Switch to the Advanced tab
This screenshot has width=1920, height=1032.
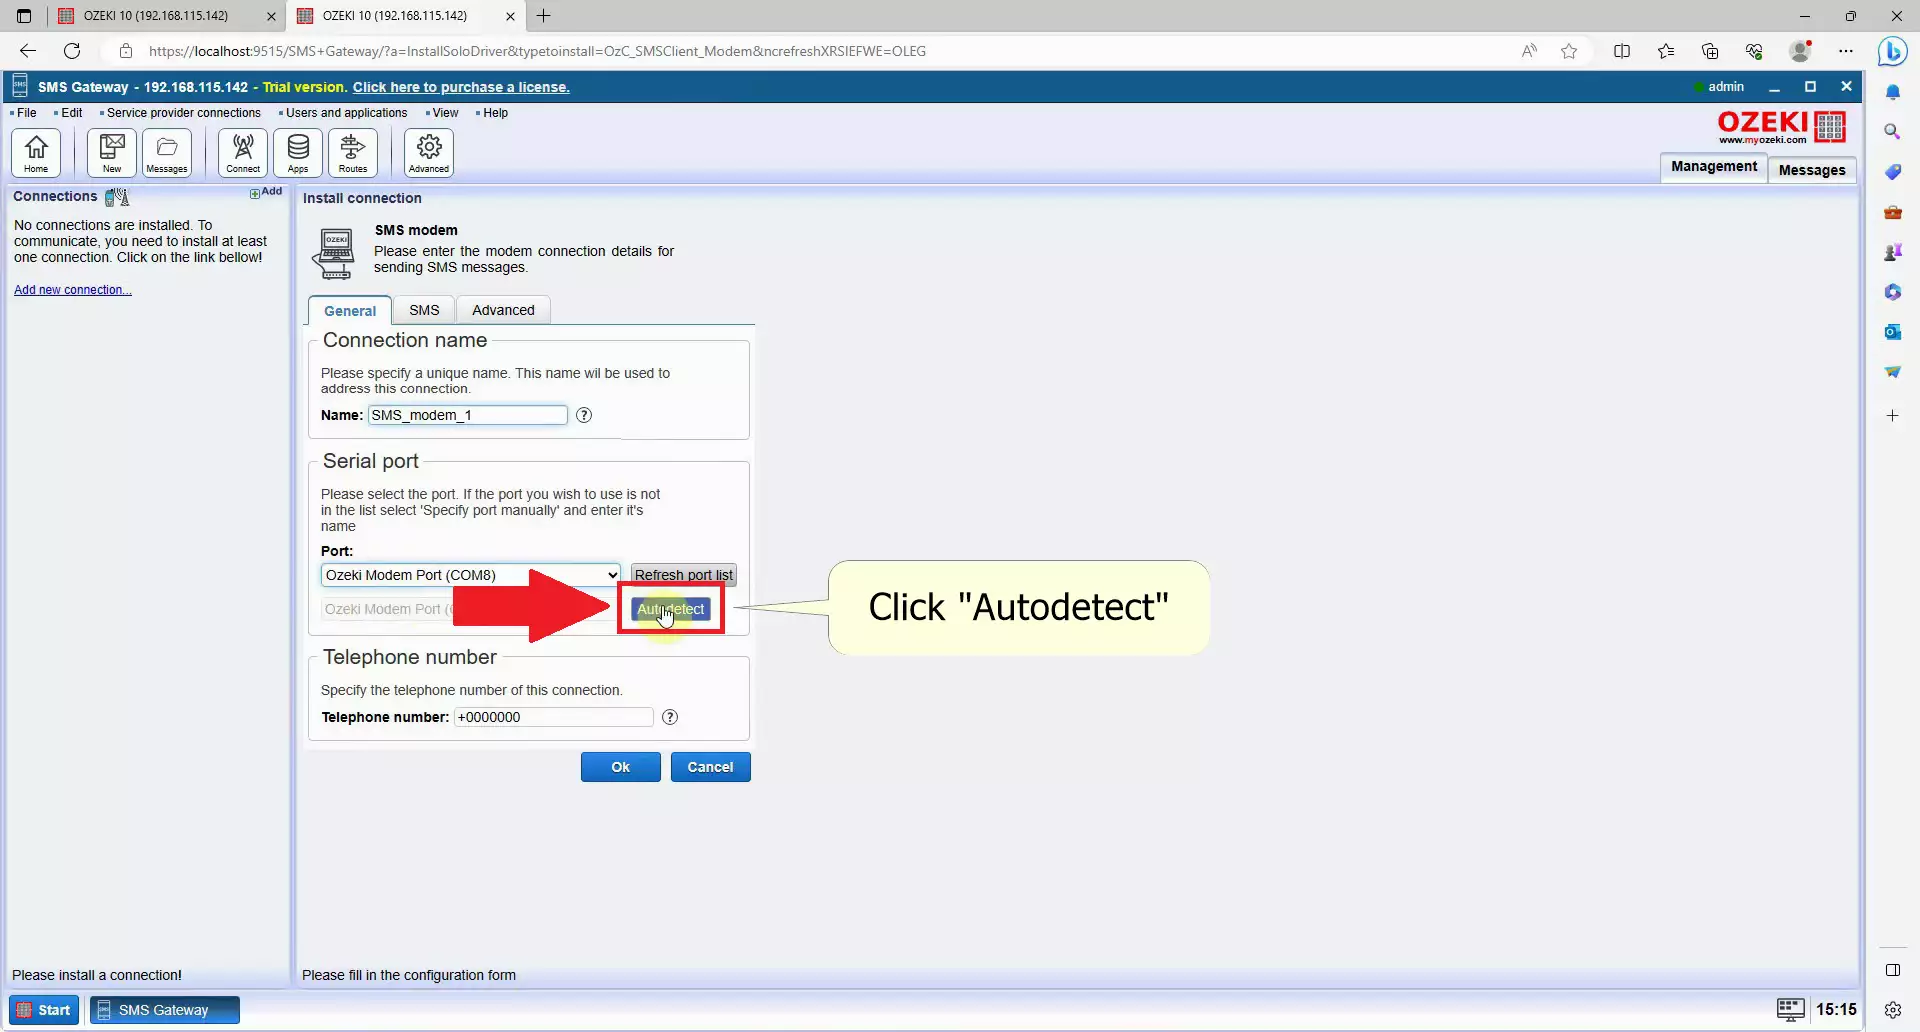coord(503,310)
